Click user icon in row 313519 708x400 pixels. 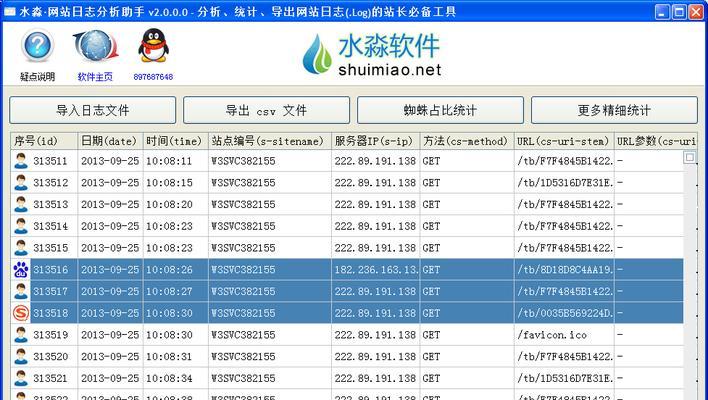[x=21, y=335]
